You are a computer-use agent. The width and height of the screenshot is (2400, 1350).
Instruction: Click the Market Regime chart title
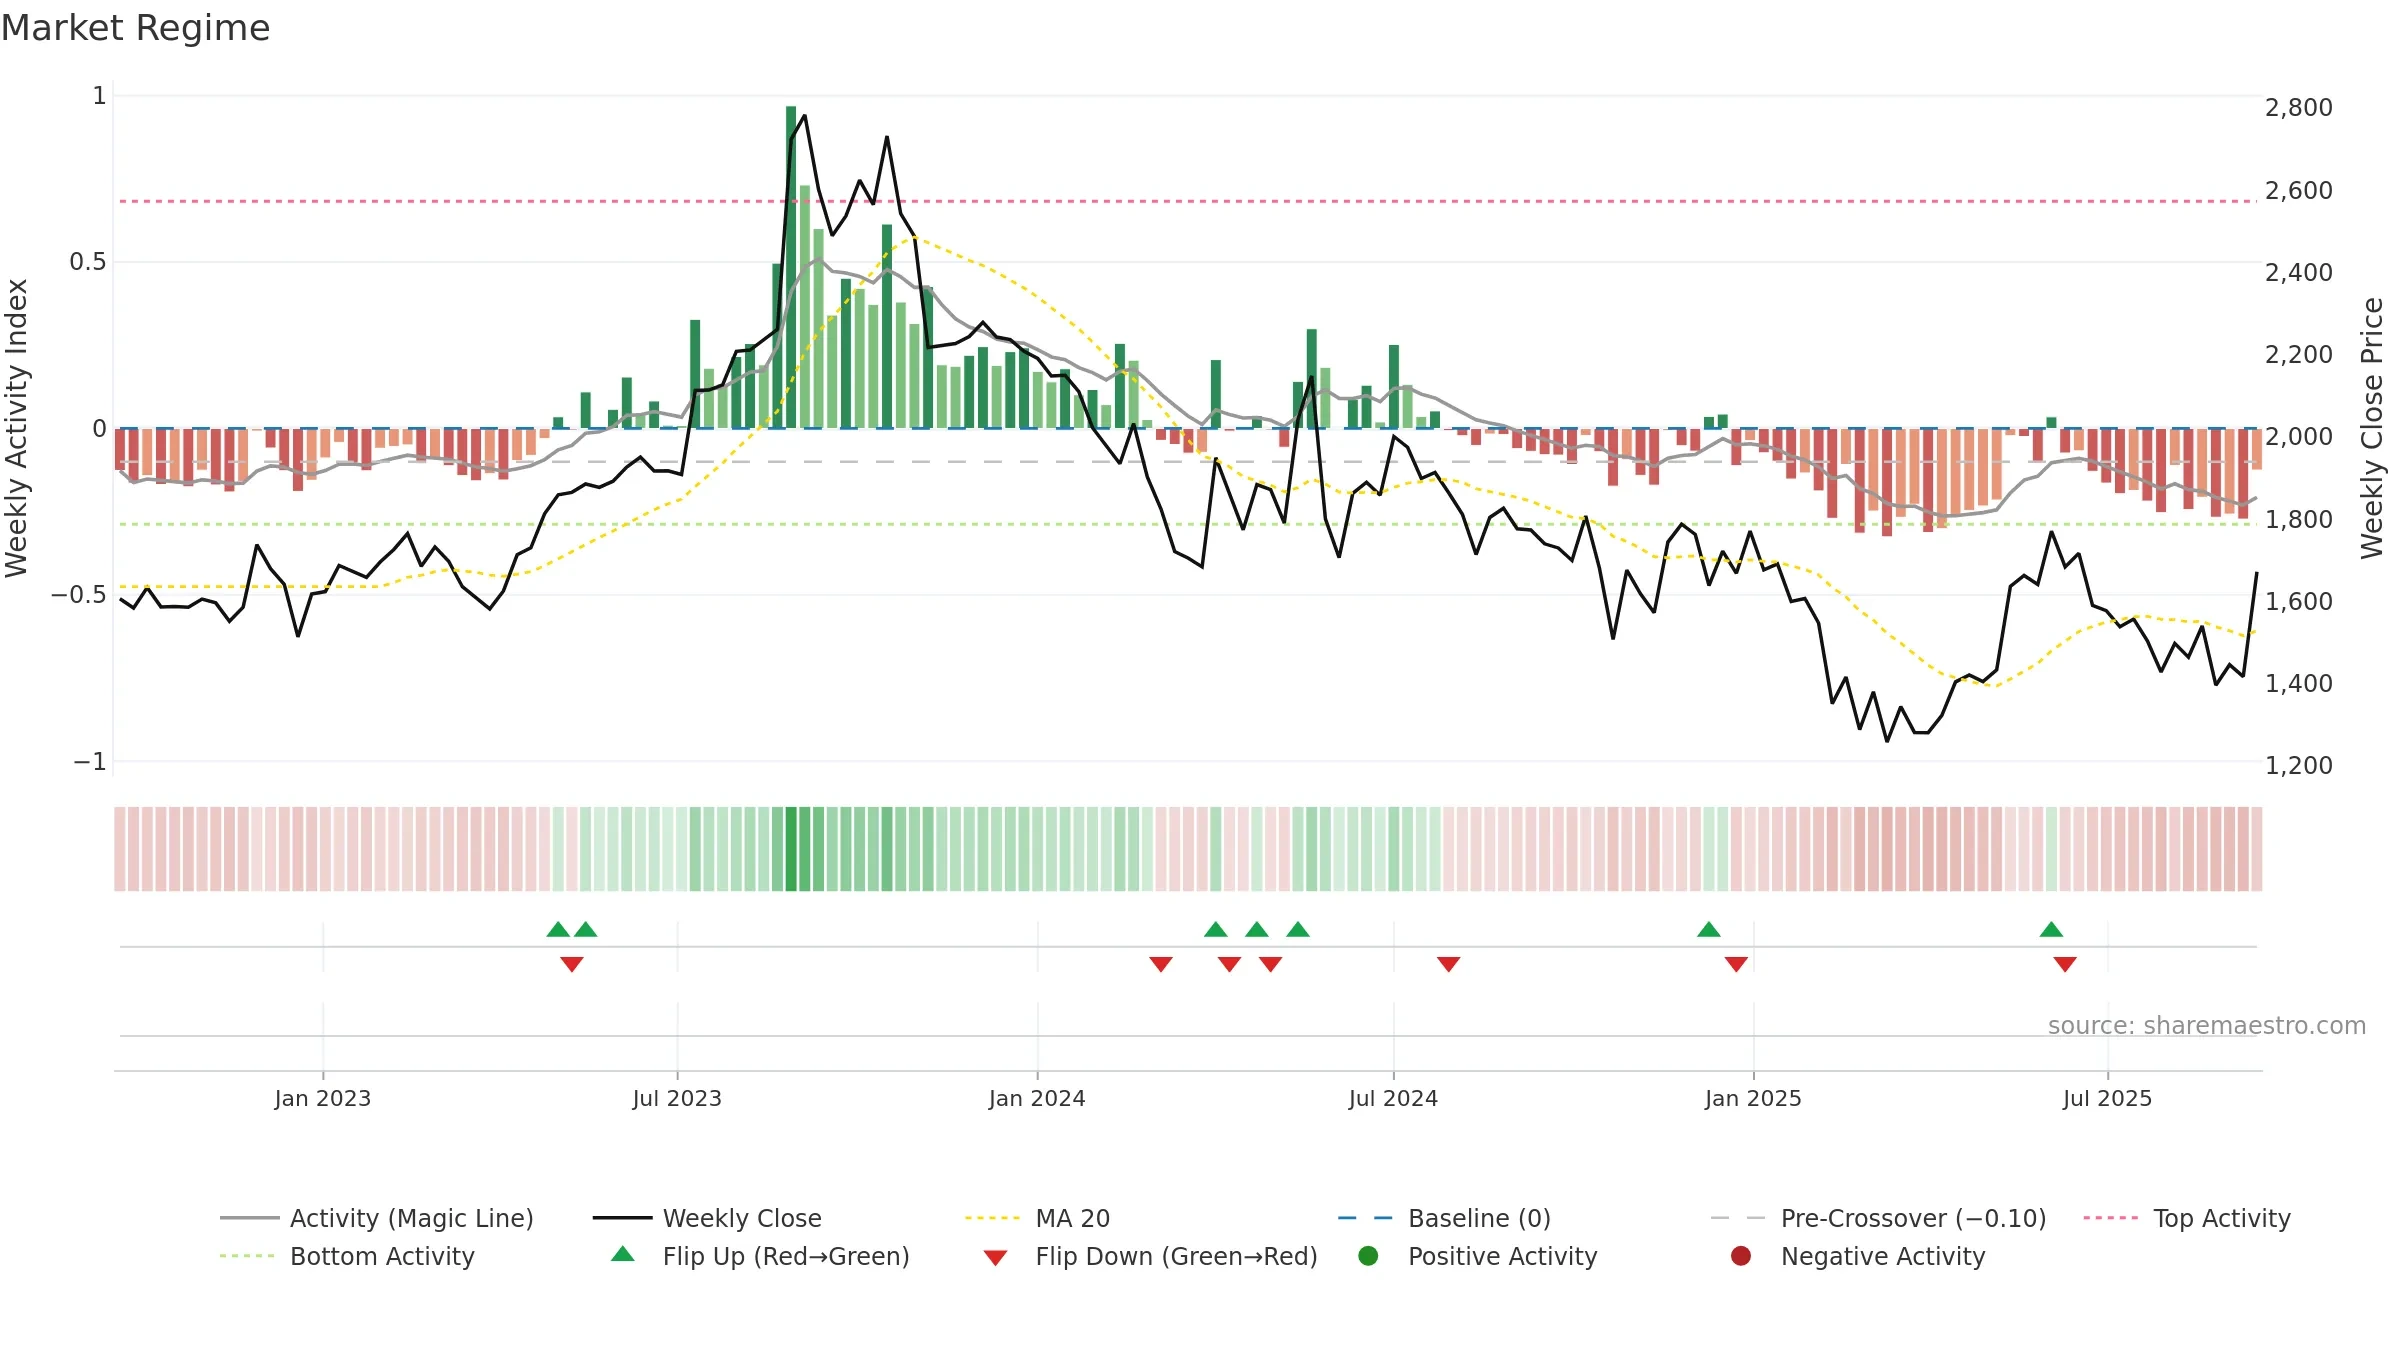[x=136, y=28]
